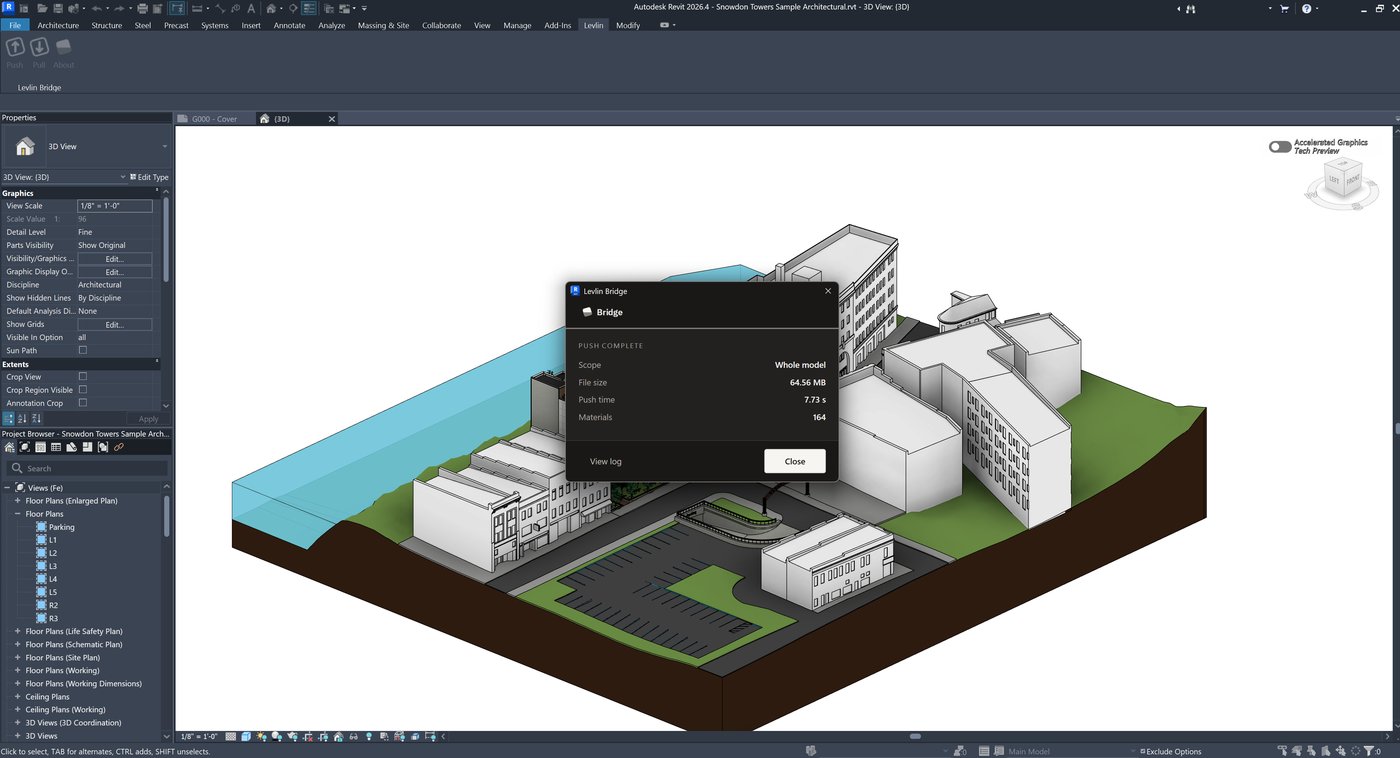
Task: Check the Annotation Crop checkbox
Action: tap(83, 403)
